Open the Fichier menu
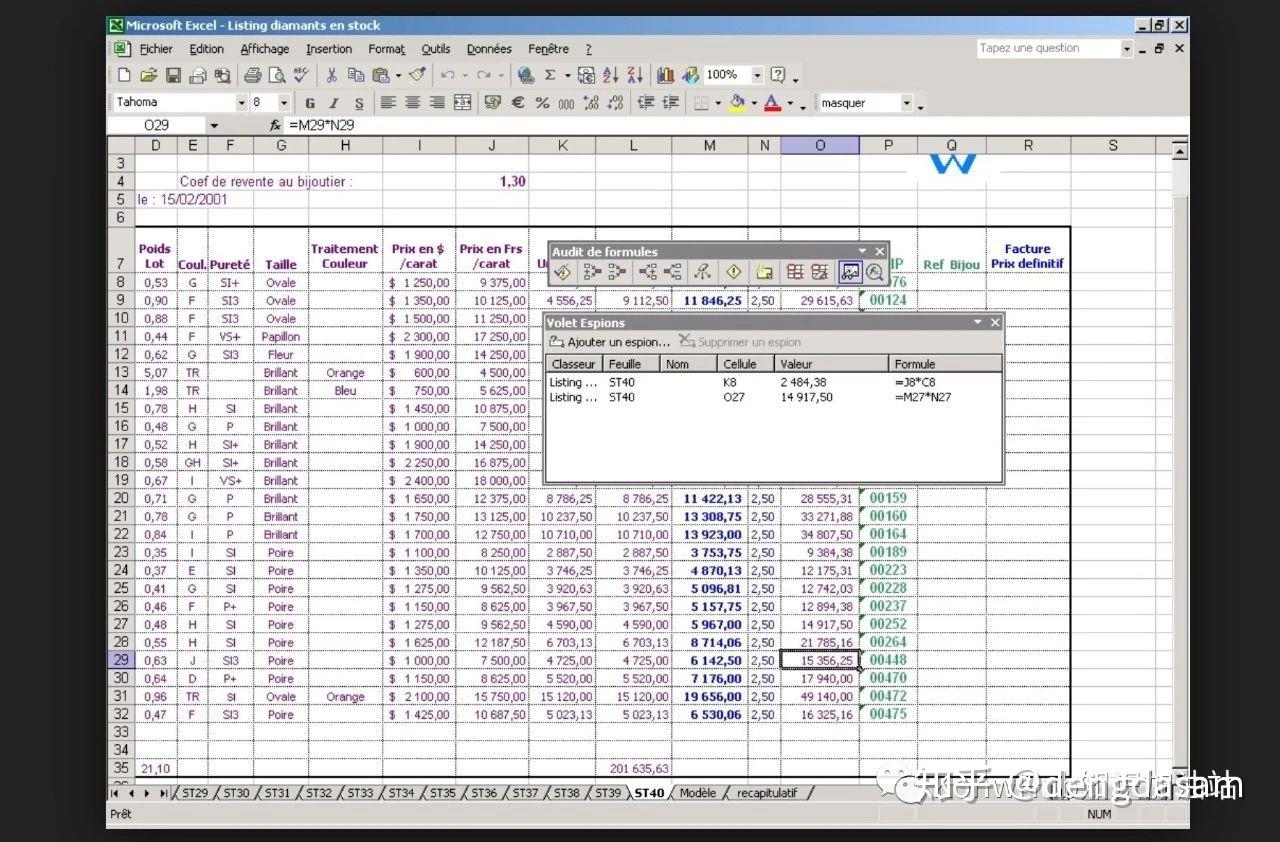The image size is (1280, 842). pyautogui.click(x=155, y=49)
